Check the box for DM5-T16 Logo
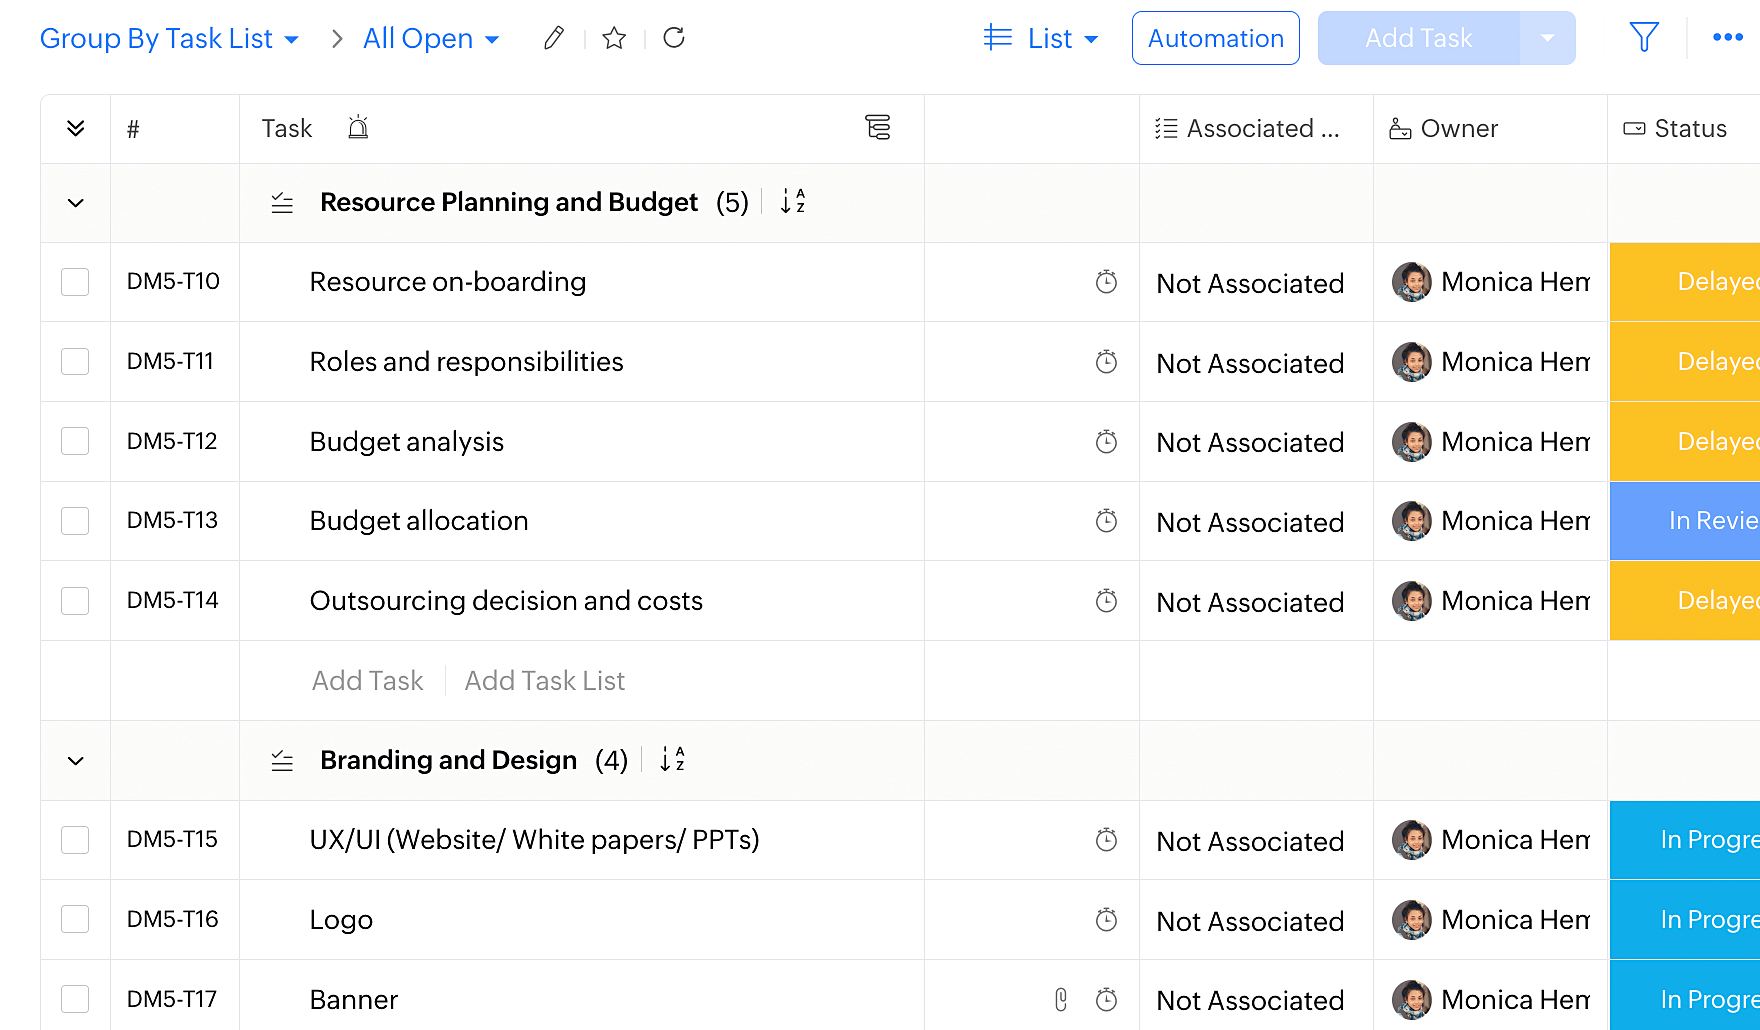Viewport: 1760px width, 1030px height. 75,919
